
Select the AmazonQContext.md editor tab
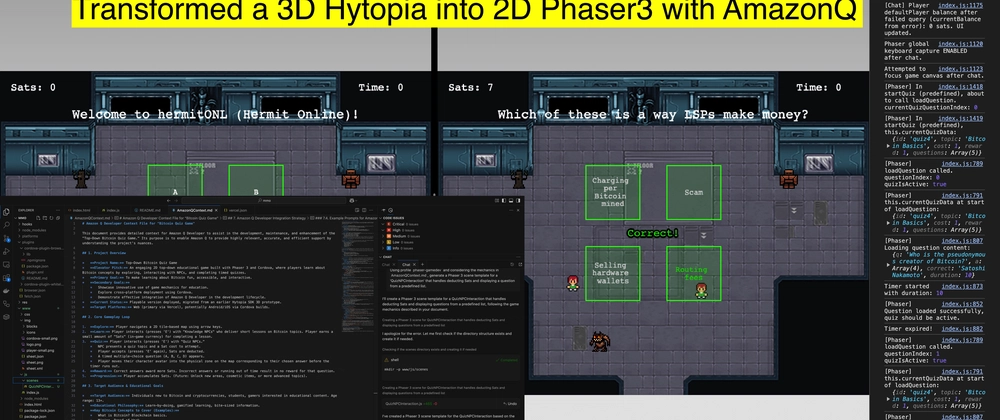(x=195, y=210)
